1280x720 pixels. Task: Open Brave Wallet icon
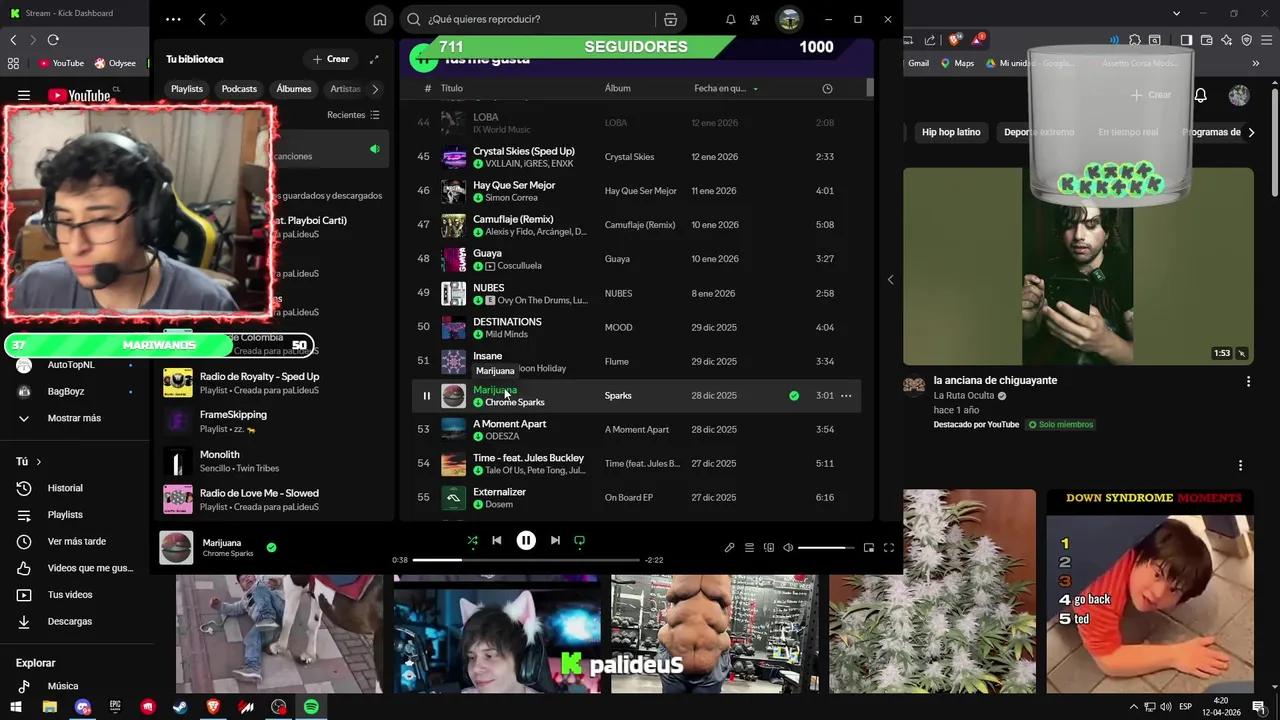[1207, 40]
